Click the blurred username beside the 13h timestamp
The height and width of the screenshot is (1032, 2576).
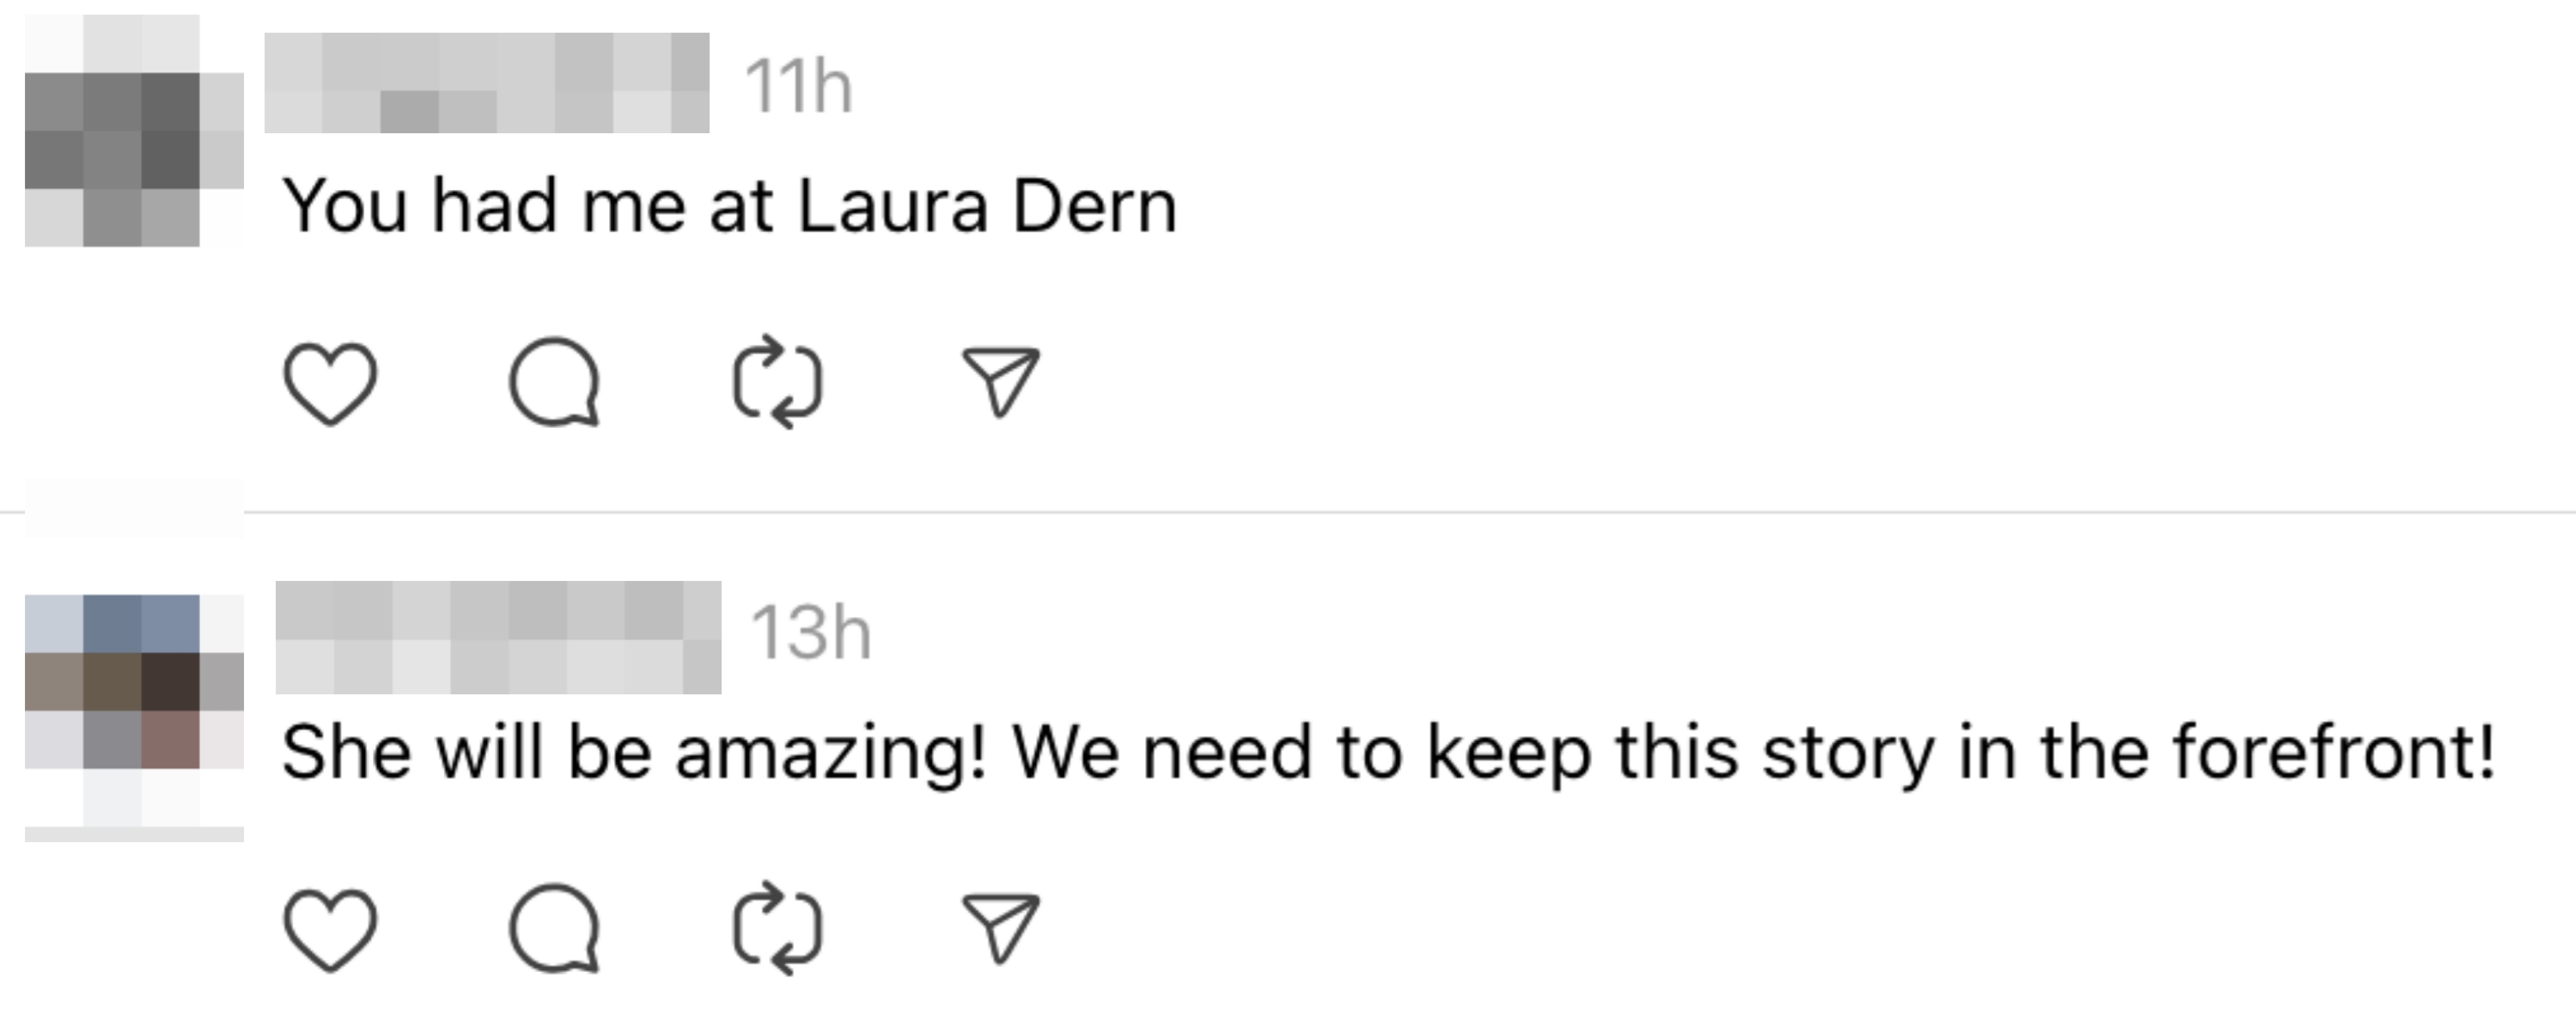coord(498,637)
